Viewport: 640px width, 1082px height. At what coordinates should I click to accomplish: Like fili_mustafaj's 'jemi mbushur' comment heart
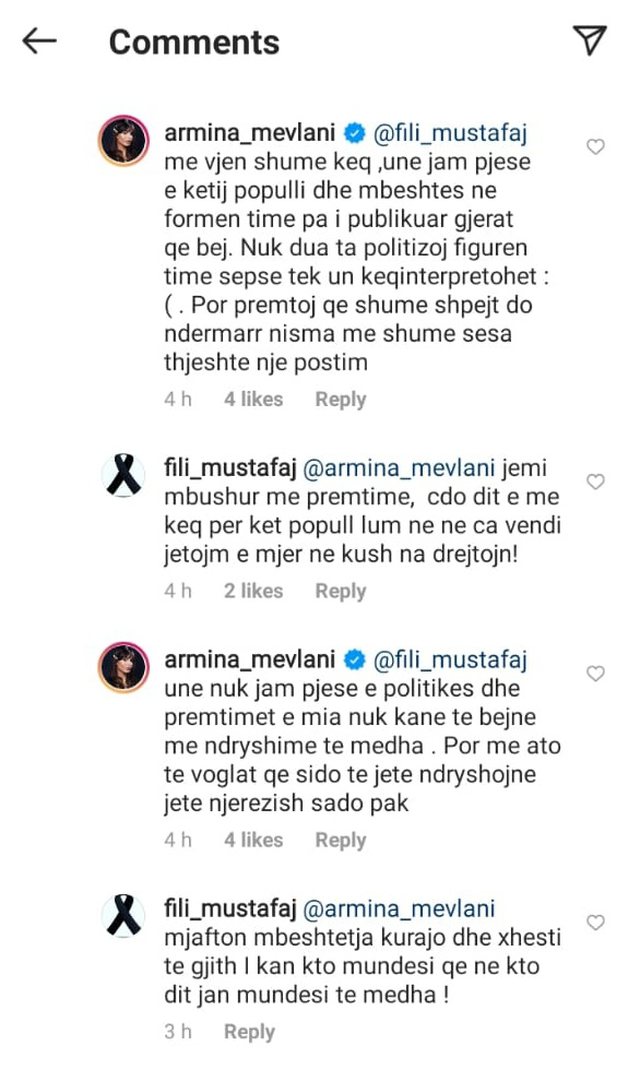tap(595, 482)
